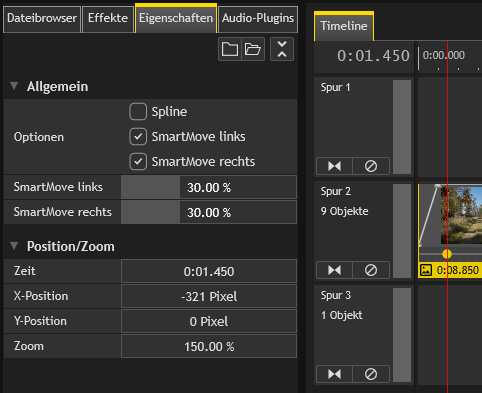Click the '9 Objekte' text on Spur 2
The height and width of the screenshot is (393, 482).
click(x=344, y=211)
